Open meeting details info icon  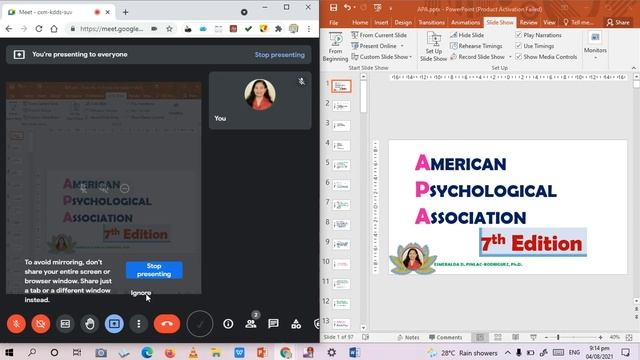(x=228, y=324)
